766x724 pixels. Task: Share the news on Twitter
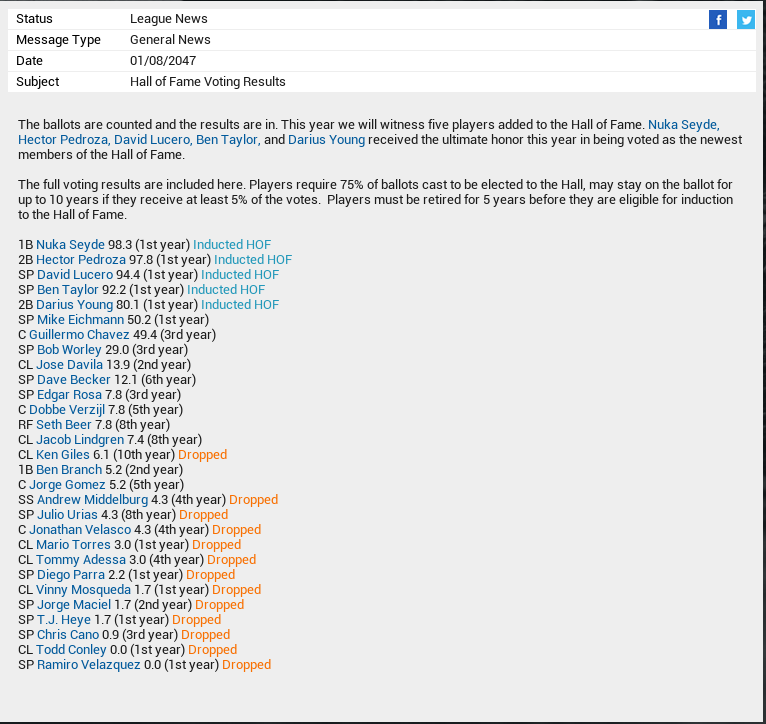tap(746, 20)
